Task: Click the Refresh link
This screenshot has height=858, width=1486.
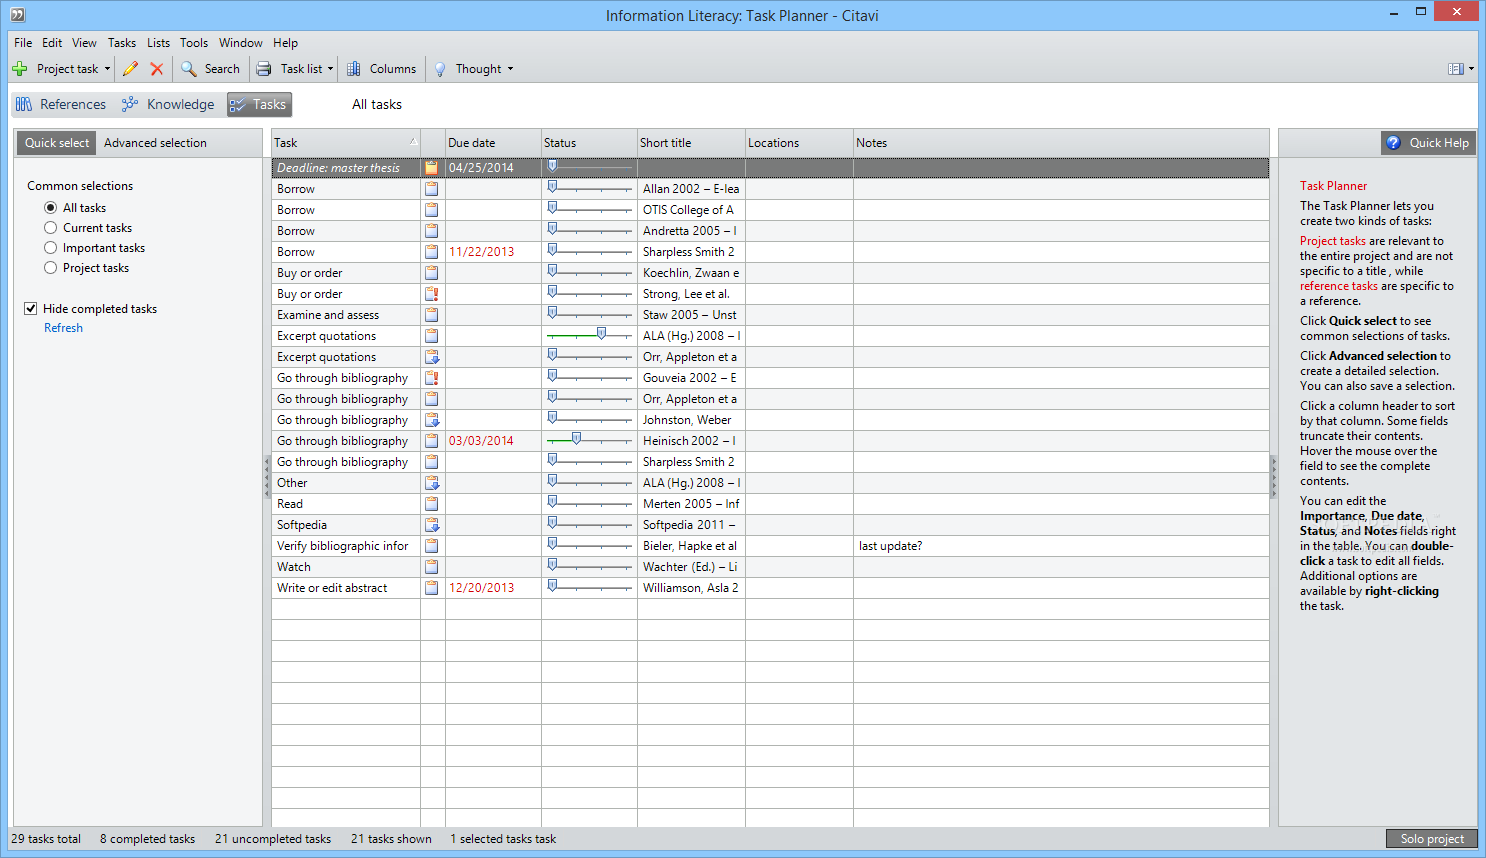Action: pyautogui.click(x=63, y=328)
